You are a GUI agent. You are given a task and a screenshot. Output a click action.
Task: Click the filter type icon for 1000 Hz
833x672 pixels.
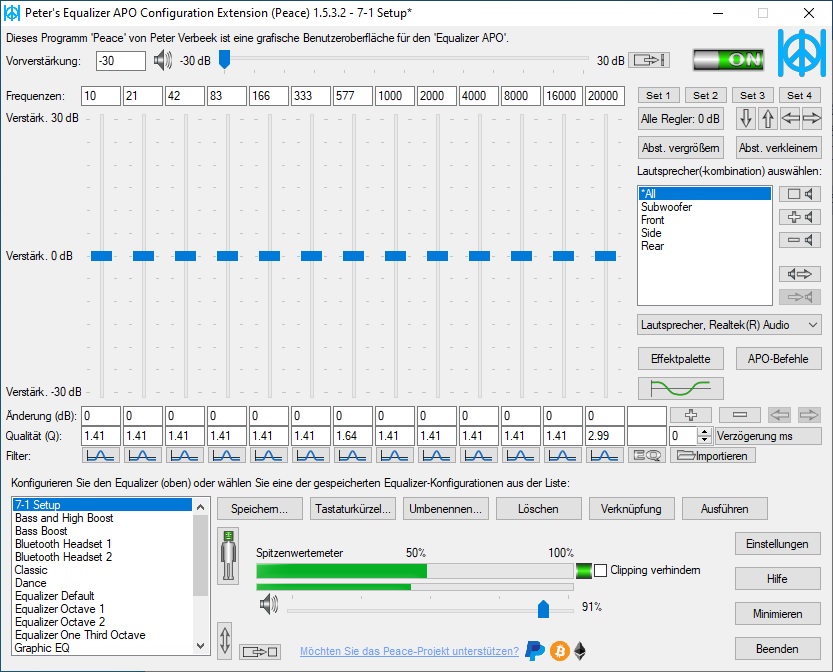point(395,455)
